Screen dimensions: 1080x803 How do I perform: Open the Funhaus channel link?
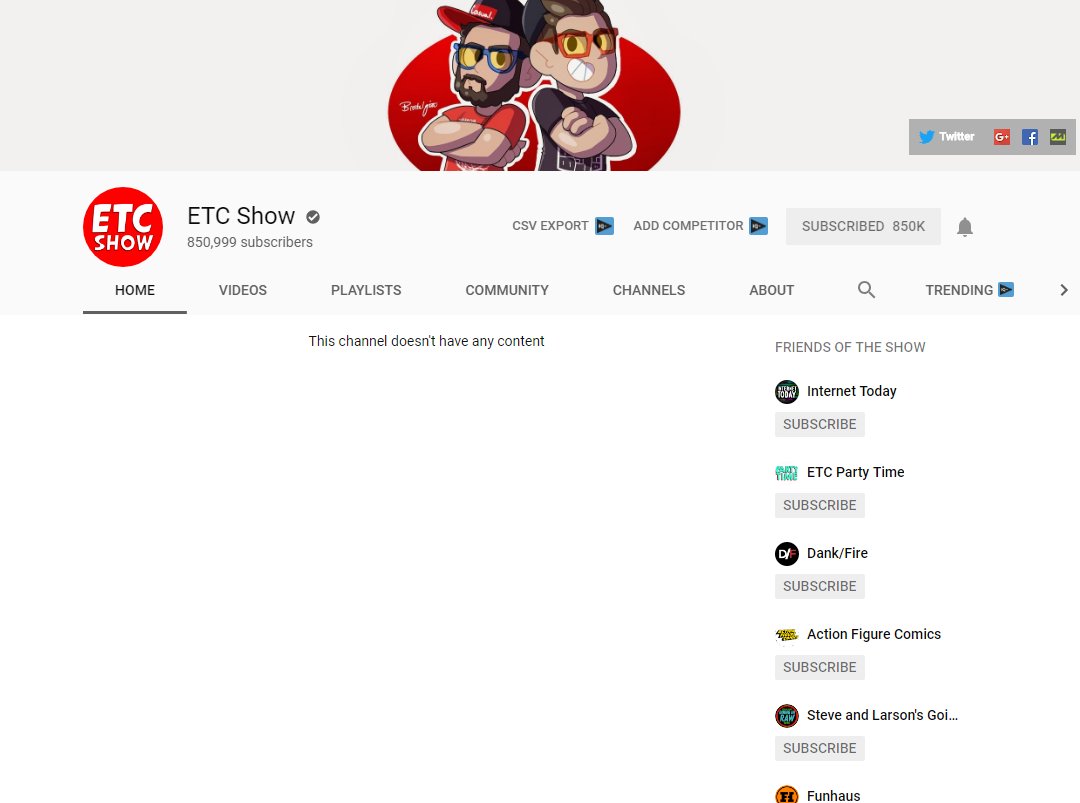(833, 795)
